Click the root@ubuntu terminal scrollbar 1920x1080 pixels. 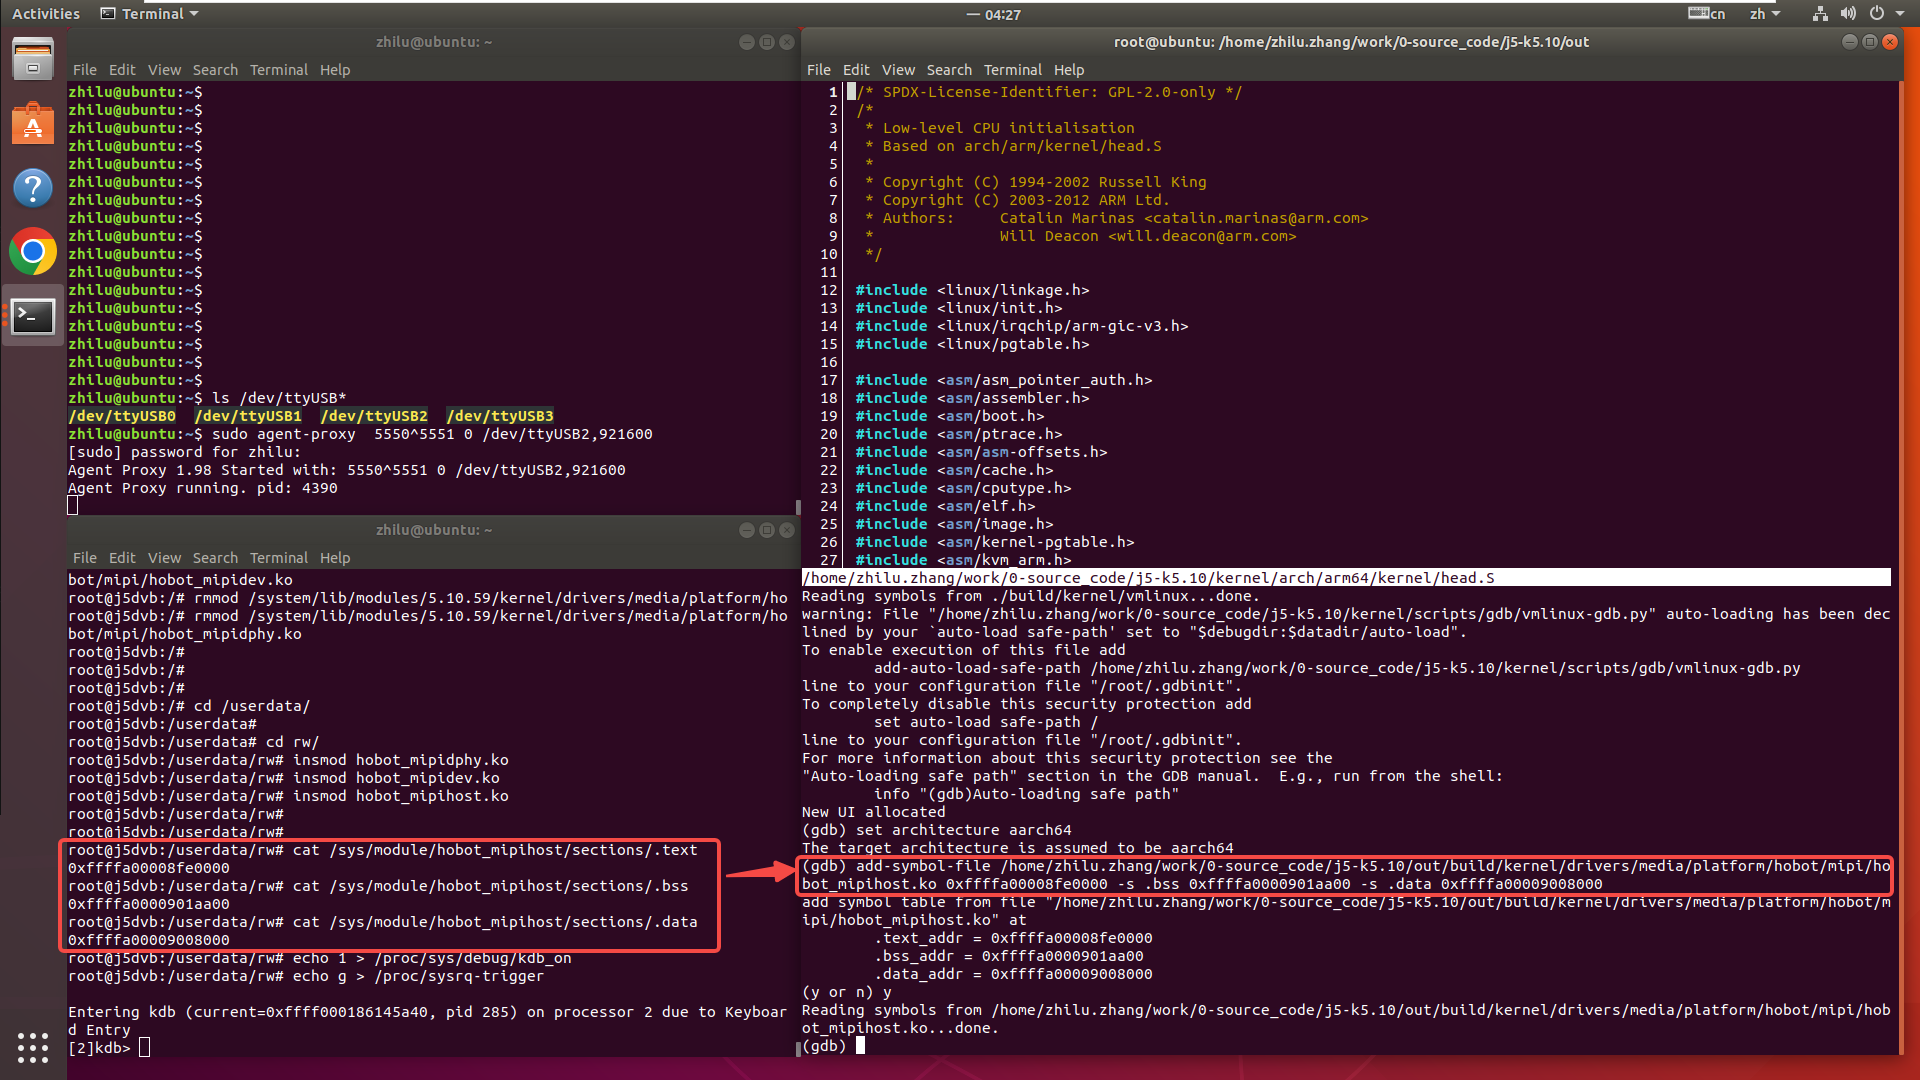(1901, 566)
